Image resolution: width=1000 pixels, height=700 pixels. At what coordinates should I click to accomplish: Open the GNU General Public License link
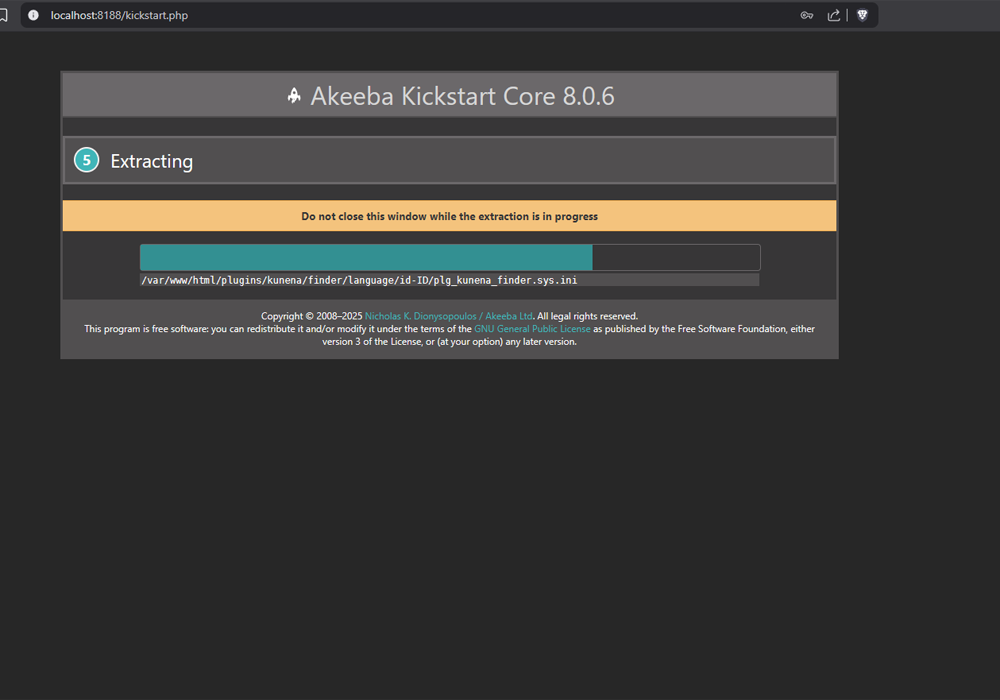532,328
